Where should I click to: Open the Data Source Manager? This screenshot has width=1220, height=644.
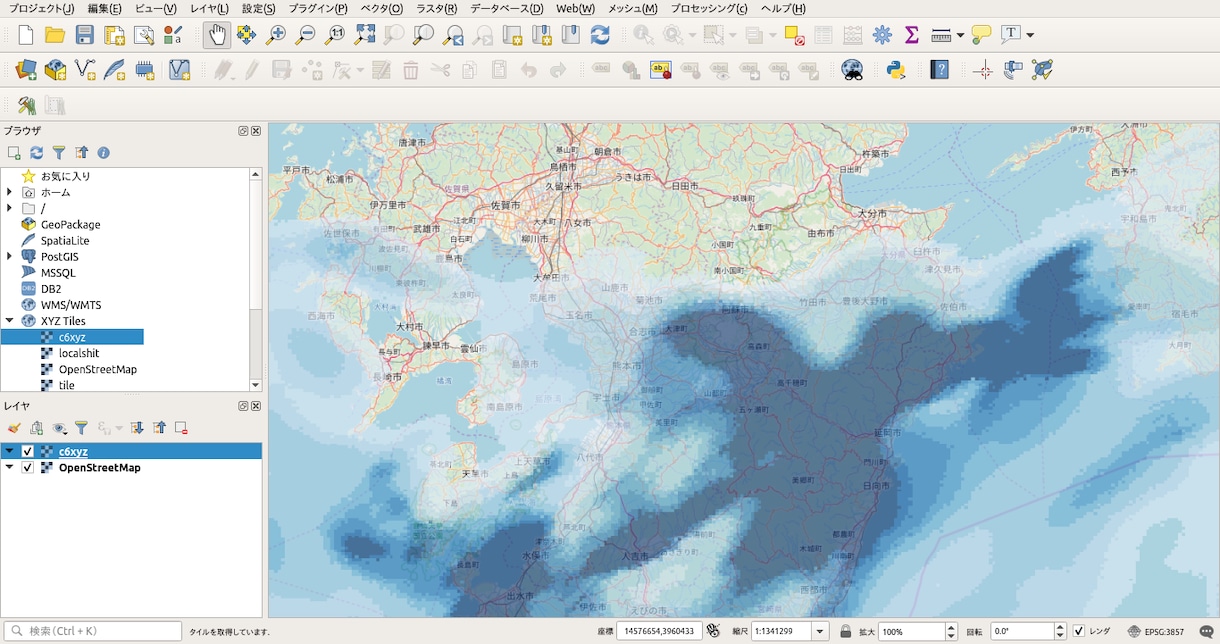26,70
